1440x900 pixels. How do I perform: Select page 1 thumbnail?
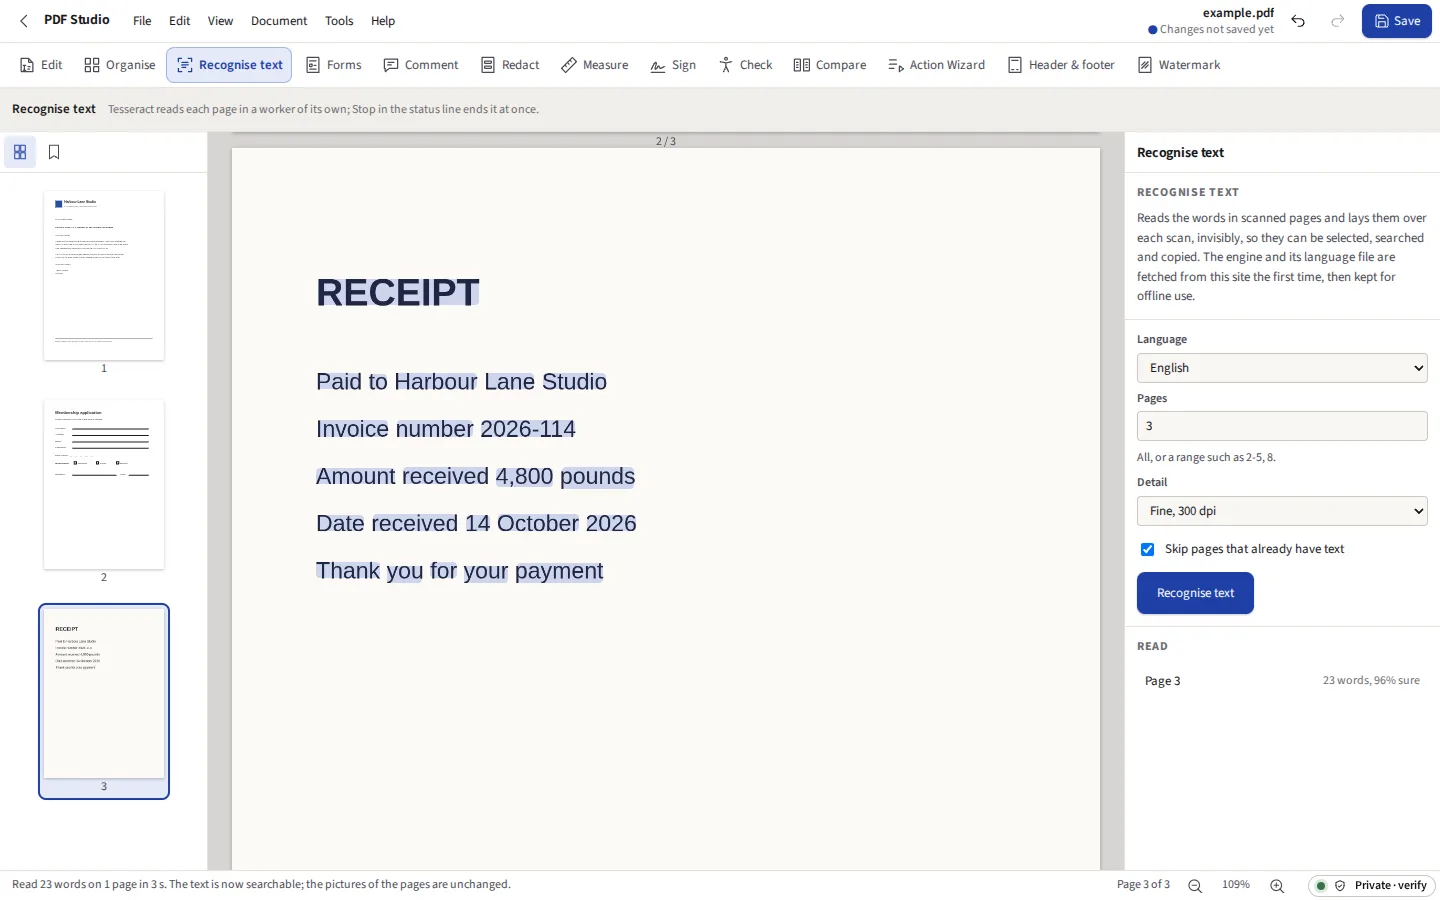click(104, 276)
